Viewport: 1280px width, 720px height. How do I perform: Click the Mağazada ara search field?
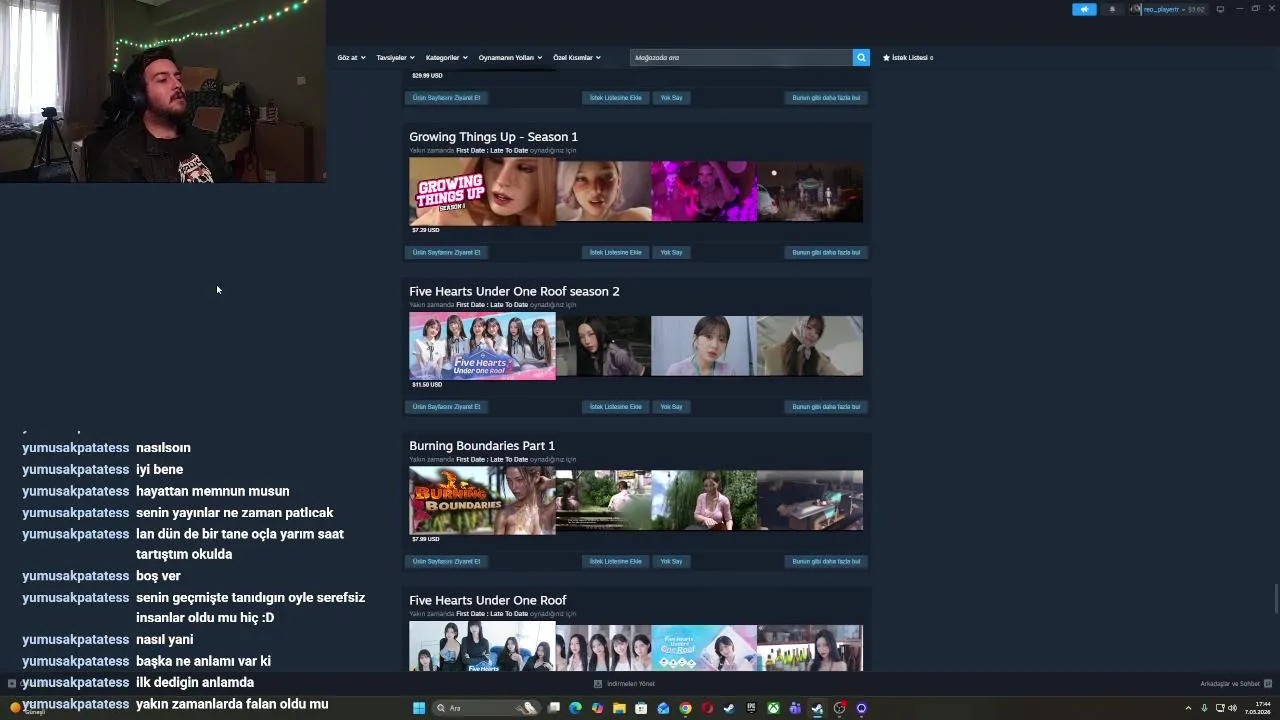(741, 58)
